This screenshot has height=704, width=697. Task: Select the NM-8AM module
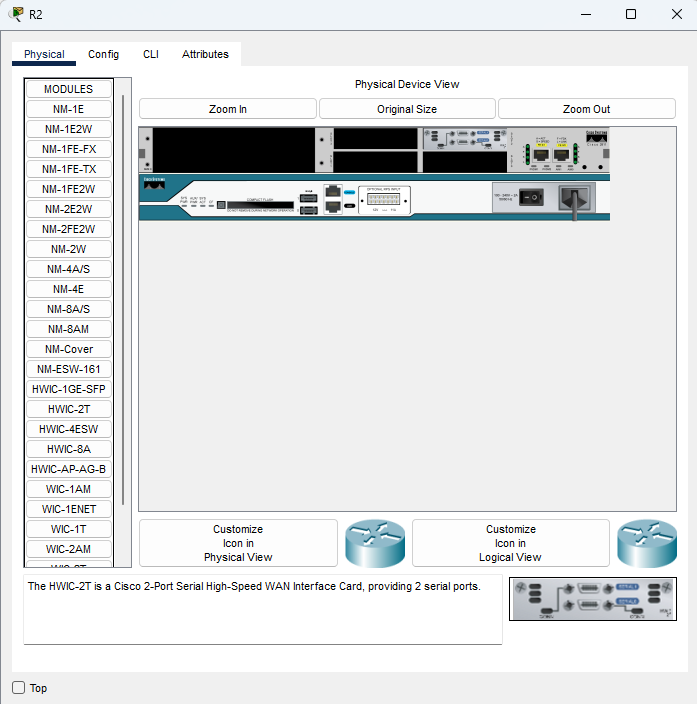pyautogui.click(x=69, y=329)
